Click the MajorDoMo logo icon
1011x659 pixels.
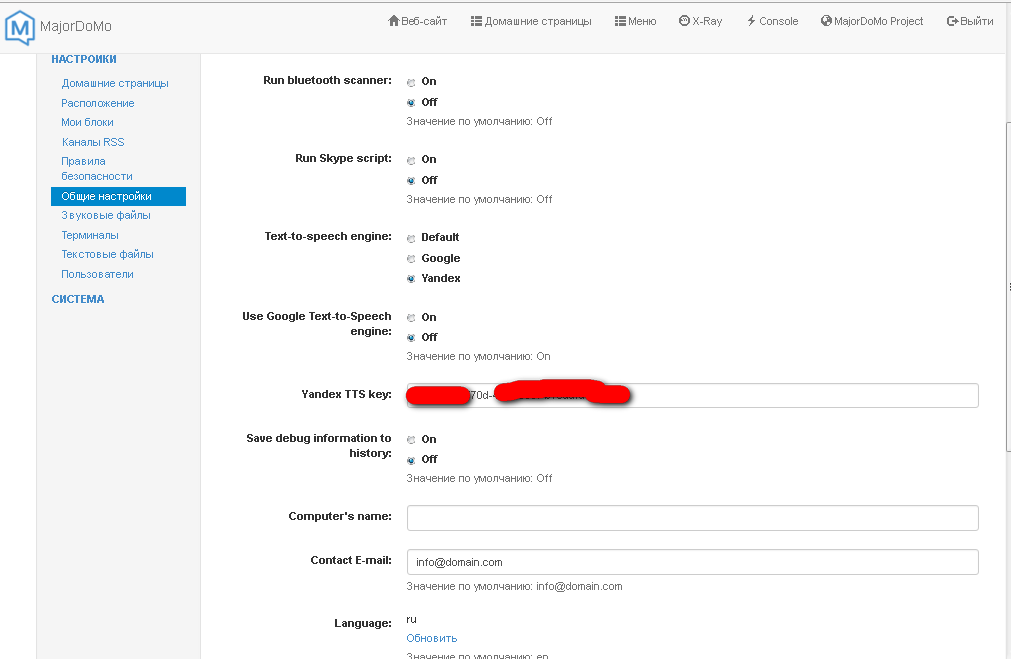pyautogui.click(x=19, y=28)
